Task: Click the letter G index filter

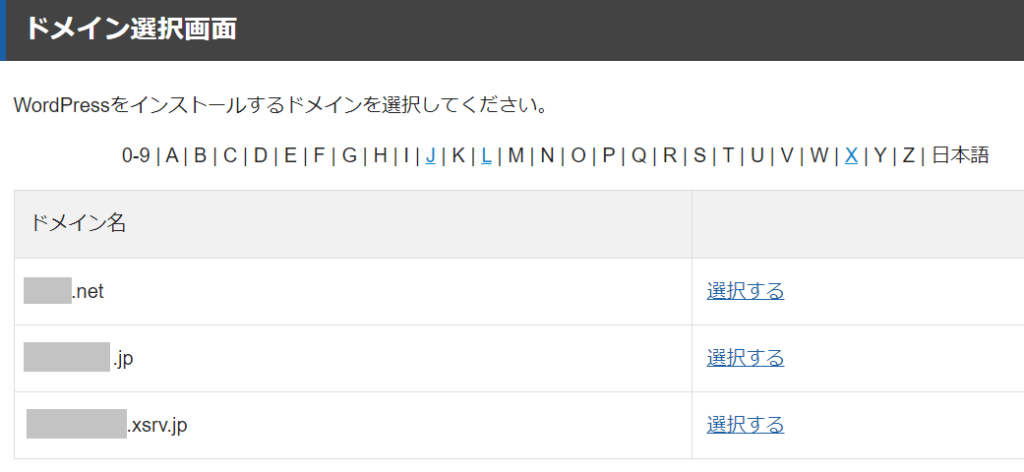Action: click(x=349, y=155)
